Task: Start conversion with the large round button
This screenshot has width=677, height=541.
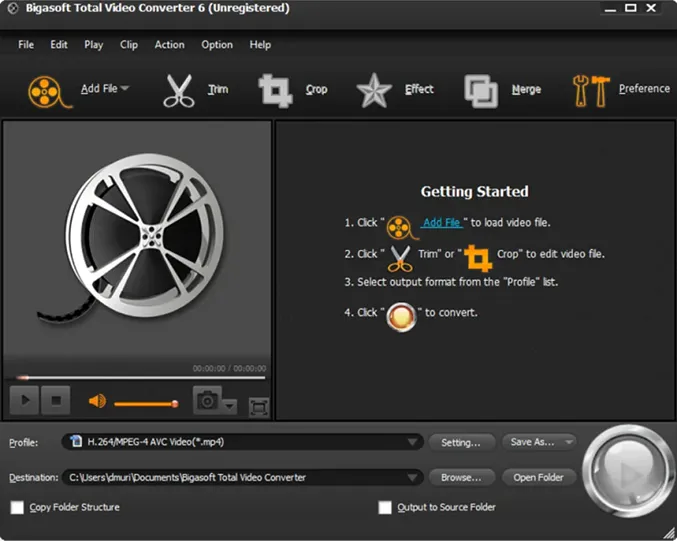Action: point(627,471)
